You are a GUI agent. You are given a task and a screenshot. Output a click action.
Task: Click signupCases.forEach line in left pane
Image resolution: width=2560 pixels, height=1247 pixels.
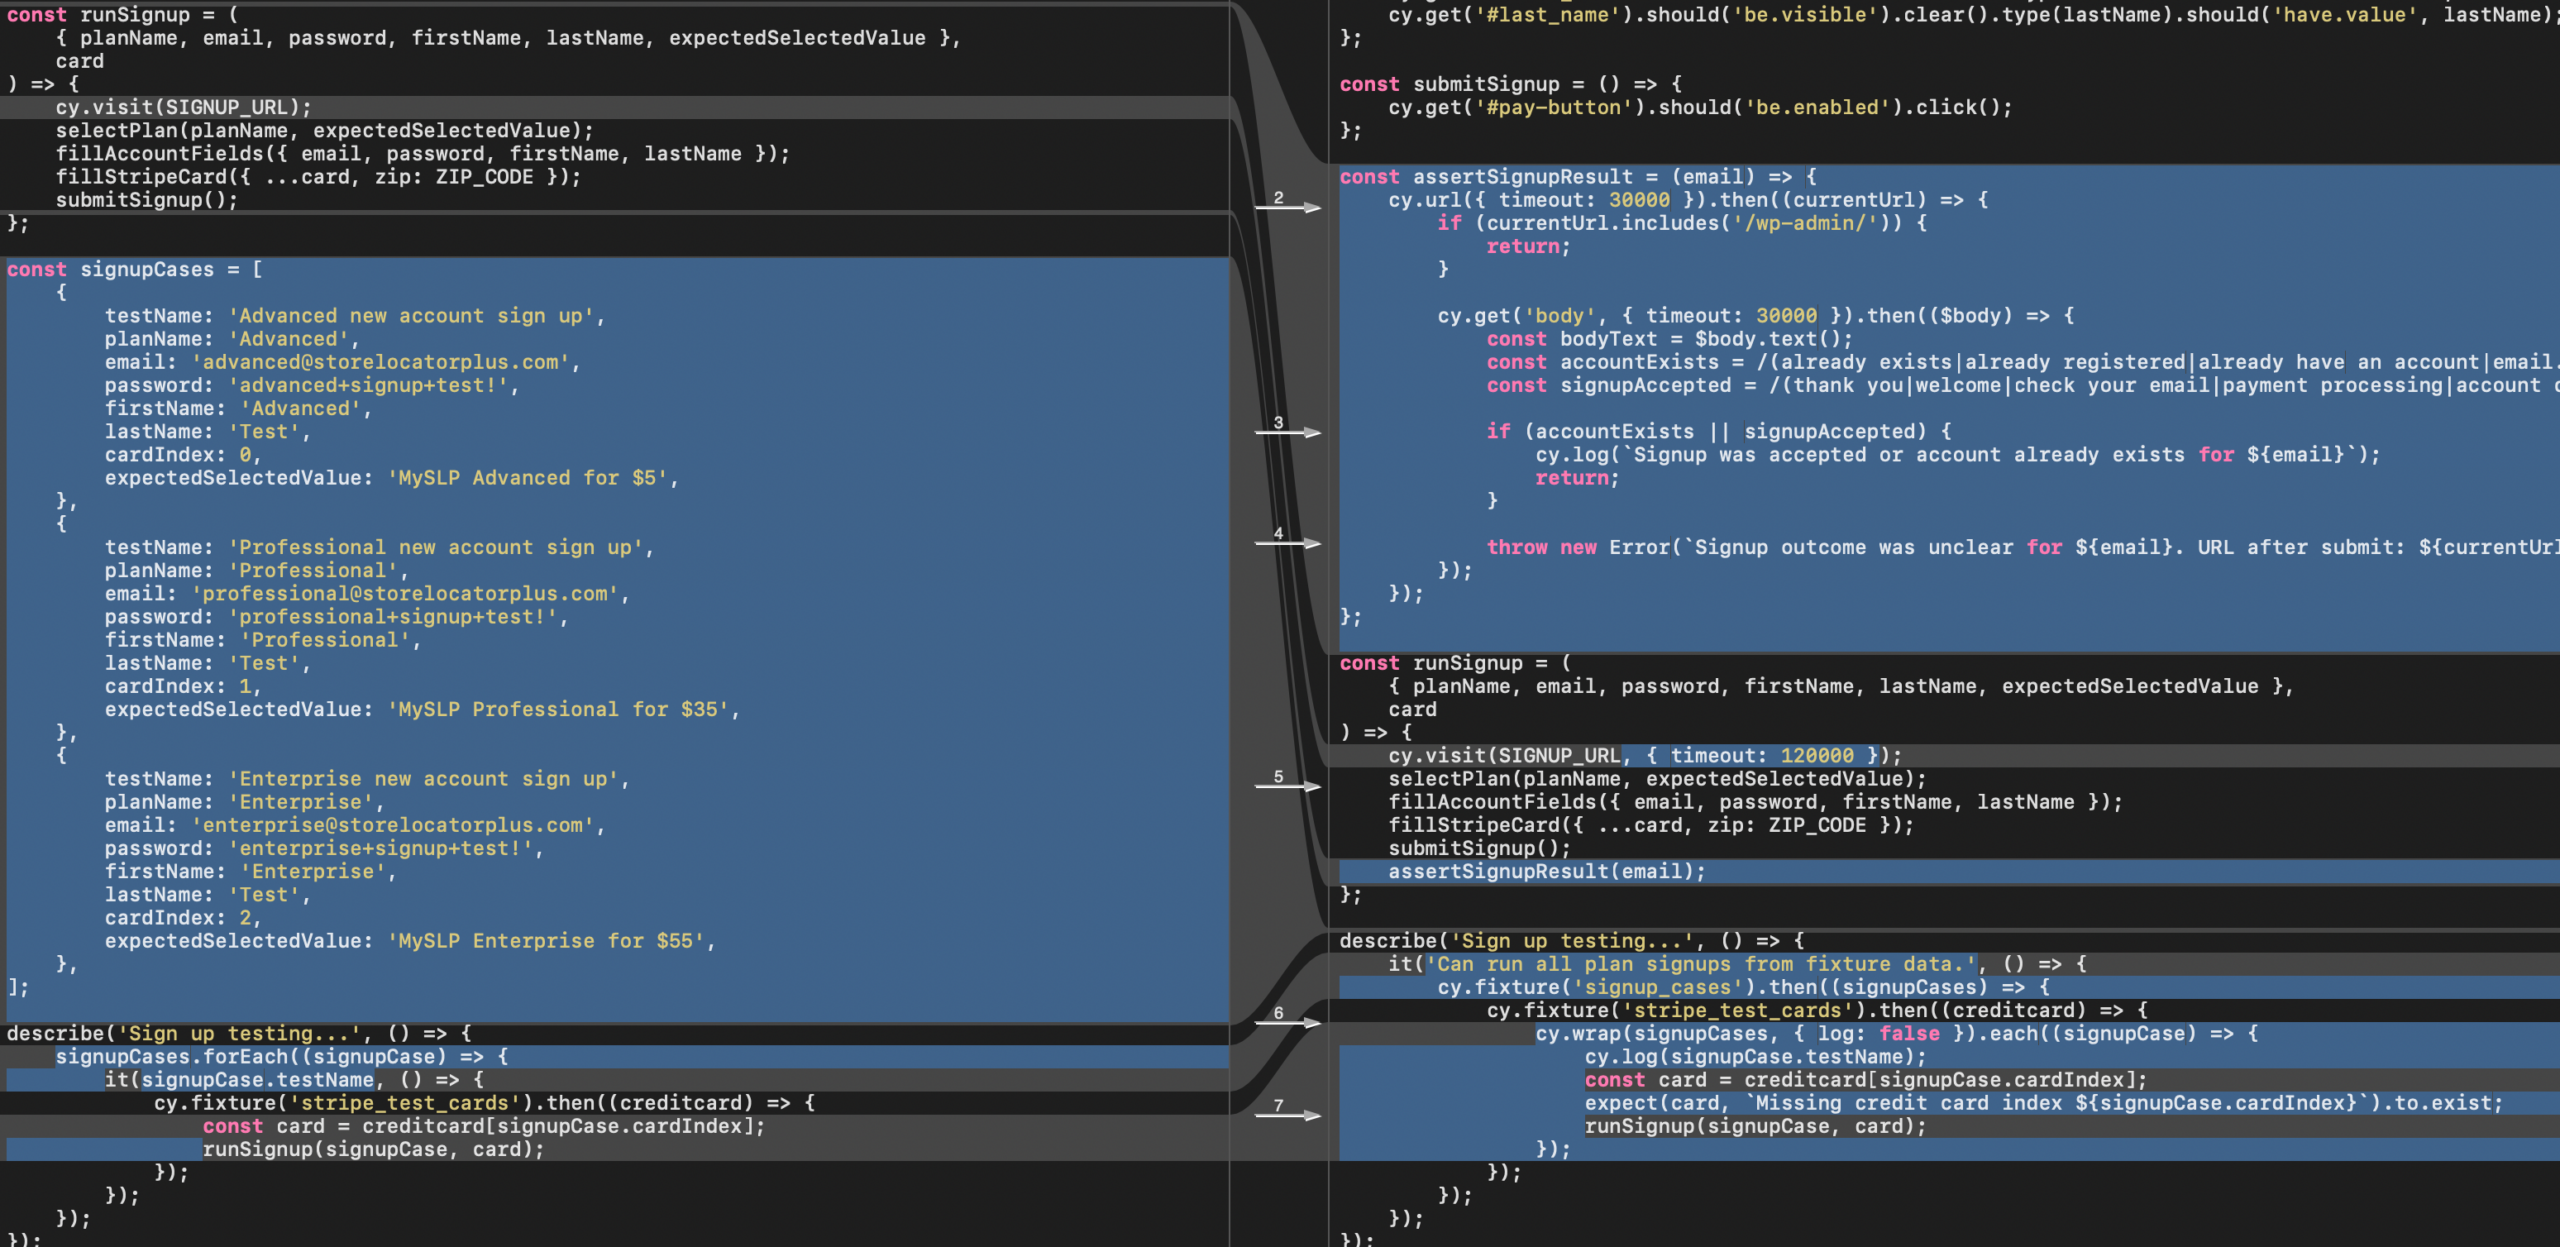[x=282, y=1057]
